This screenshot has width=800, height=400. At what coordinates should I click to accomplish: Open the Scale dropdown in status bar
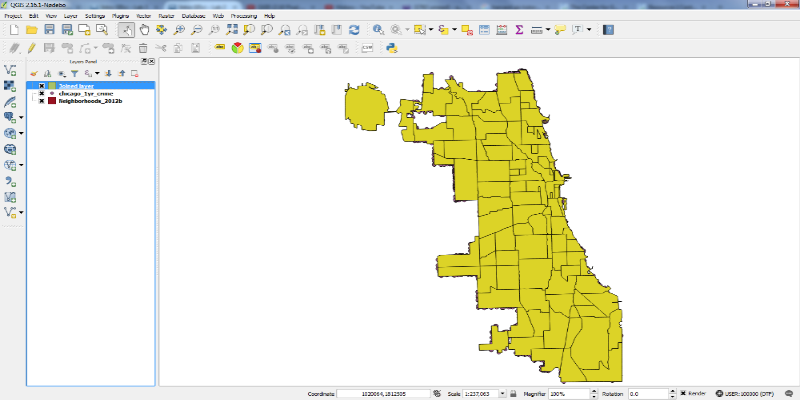pyautogui.click(x=500, y=394)
